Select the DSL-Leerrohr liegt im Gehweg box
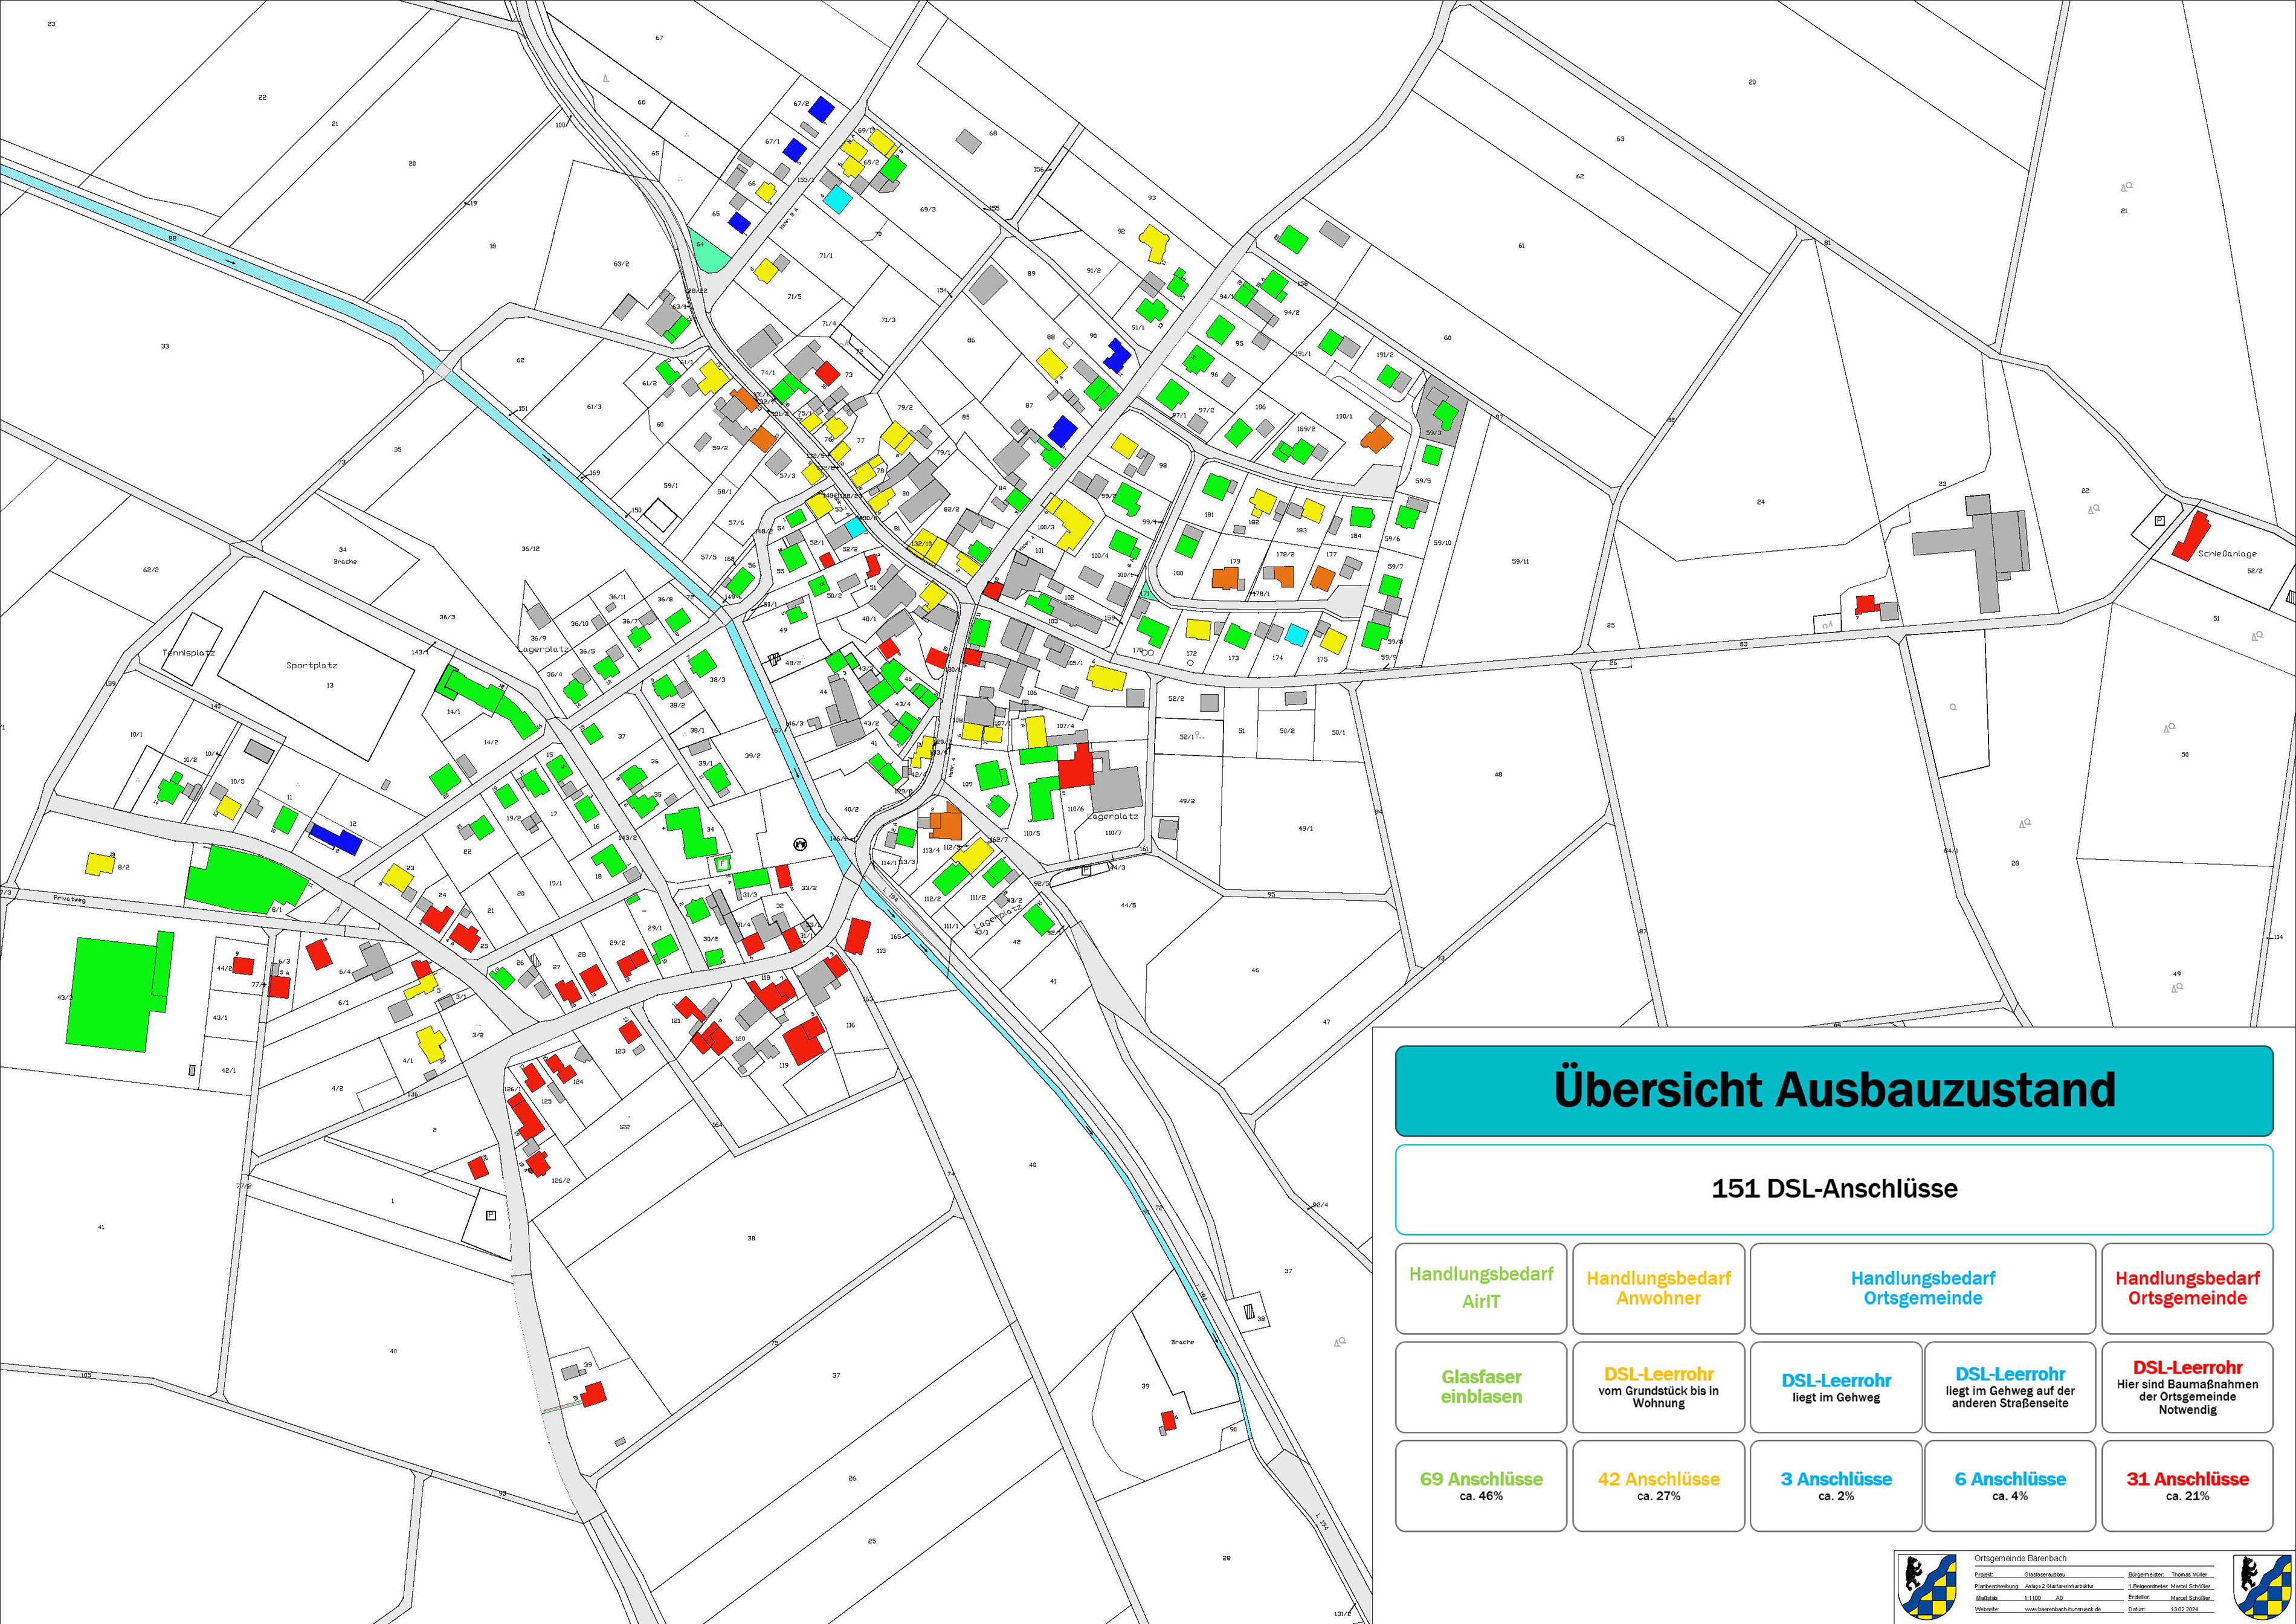2296x1624 pixels. [x=1835, y=1387]
